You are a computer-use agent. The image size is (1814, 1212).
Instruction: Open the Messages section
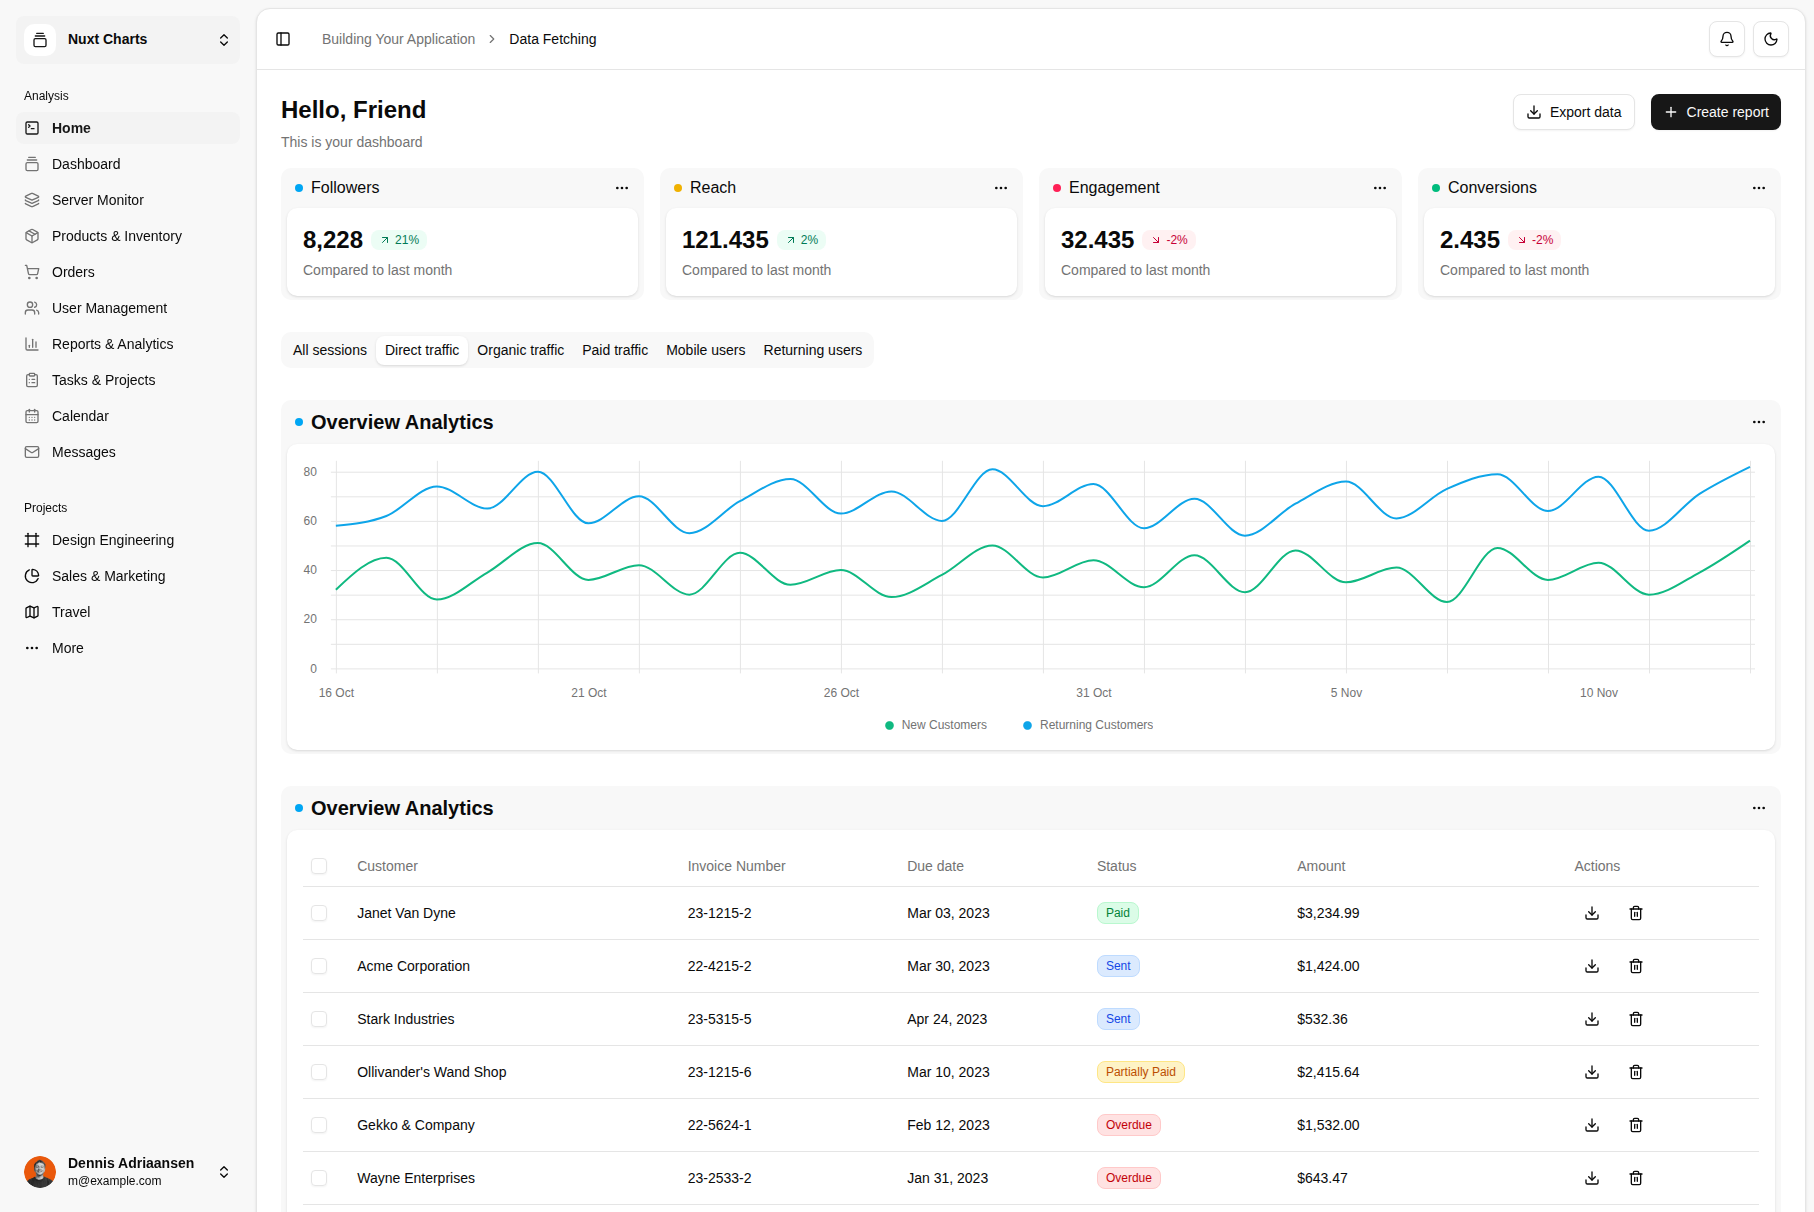(84, 452)
